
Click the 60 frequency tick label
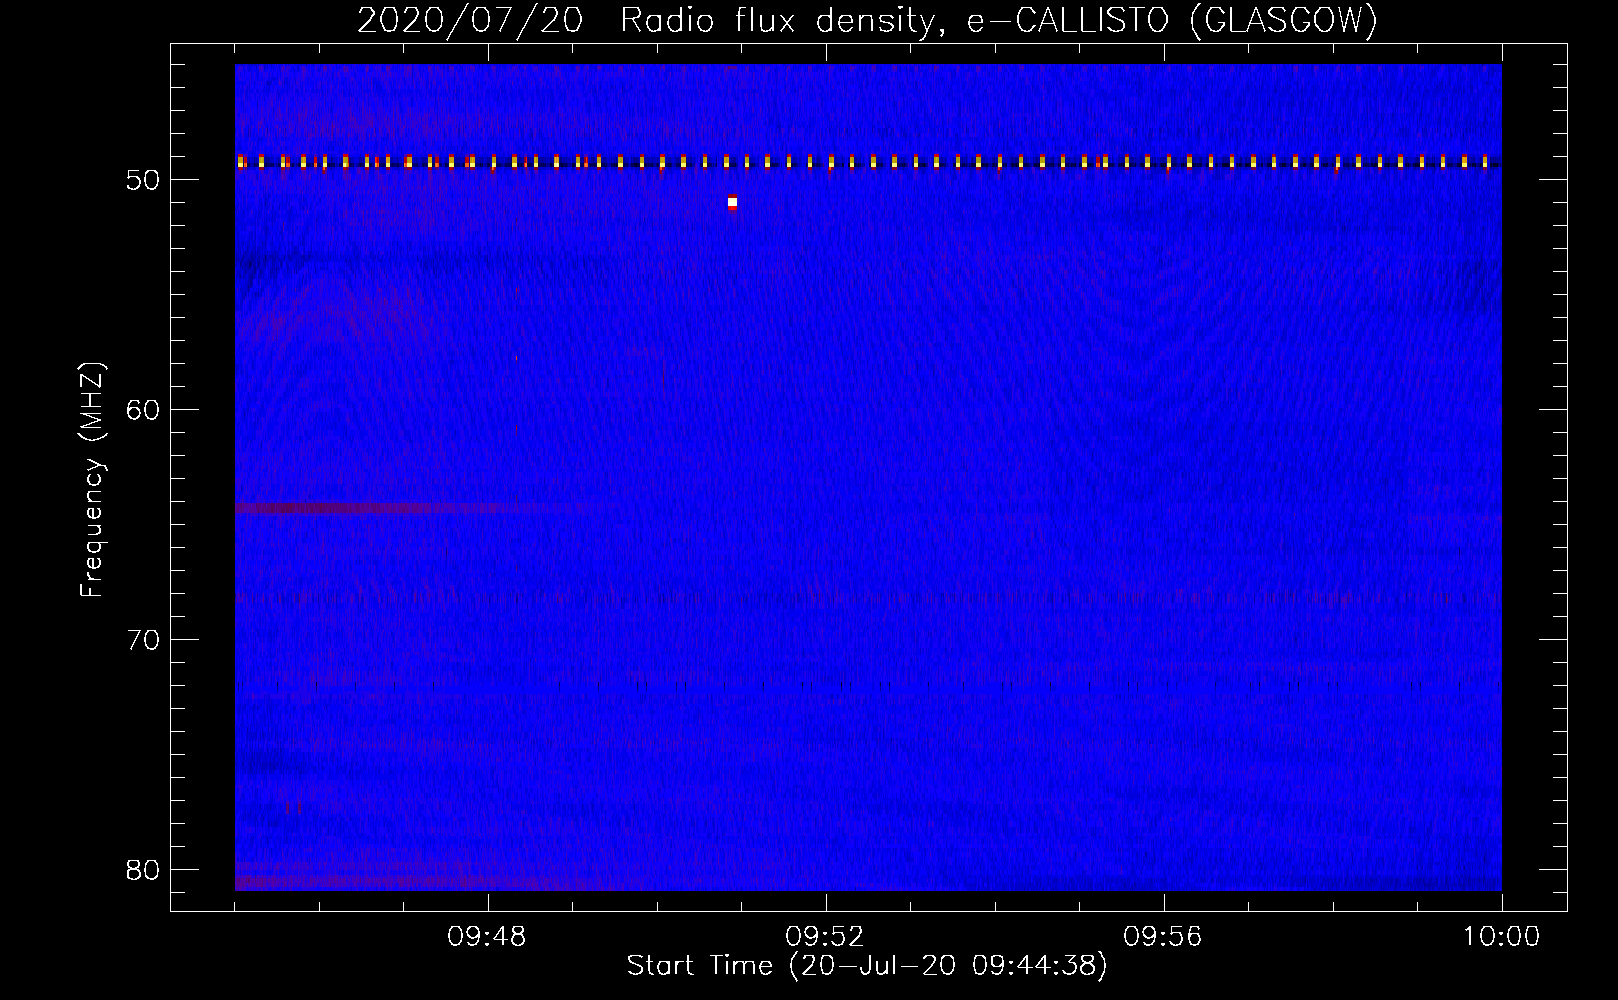point(144,410)
